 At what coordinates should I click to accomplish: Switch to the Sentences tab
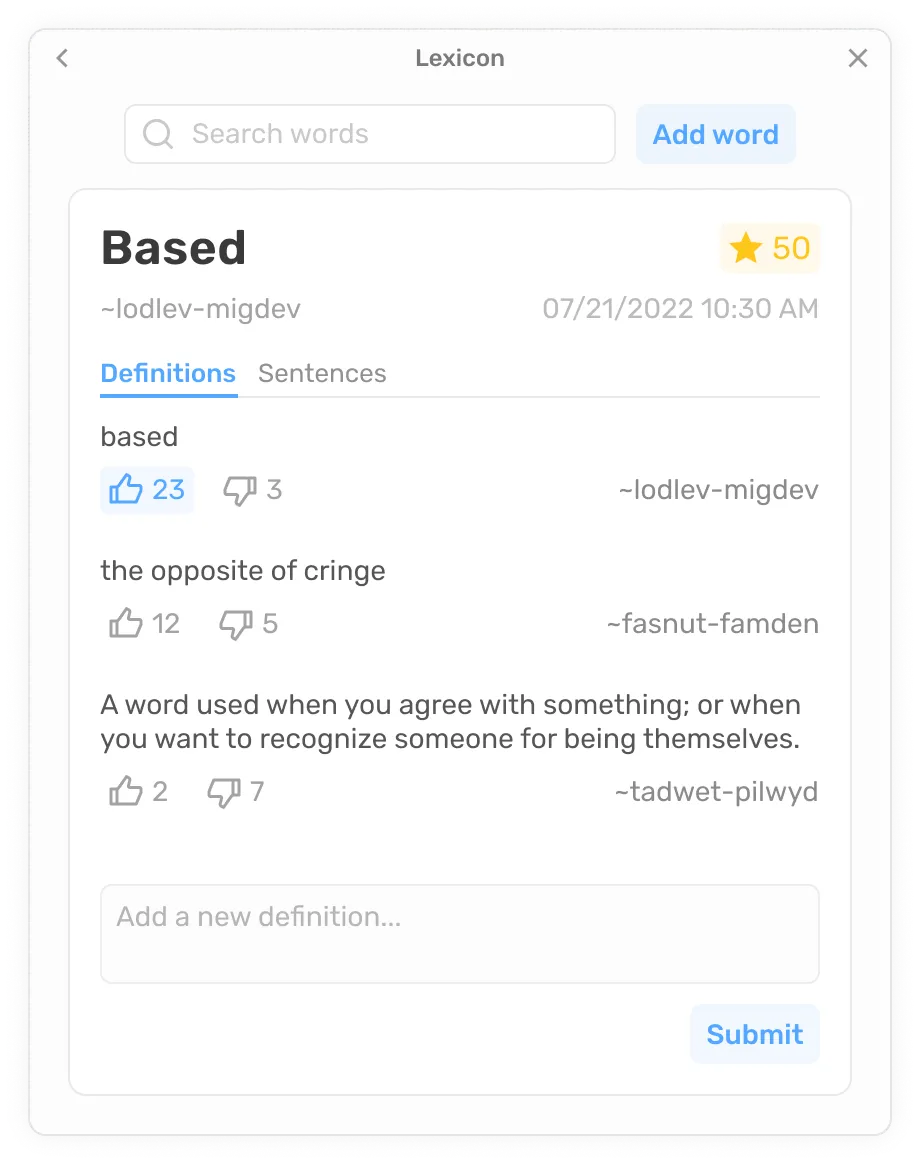tap(322, 374)
